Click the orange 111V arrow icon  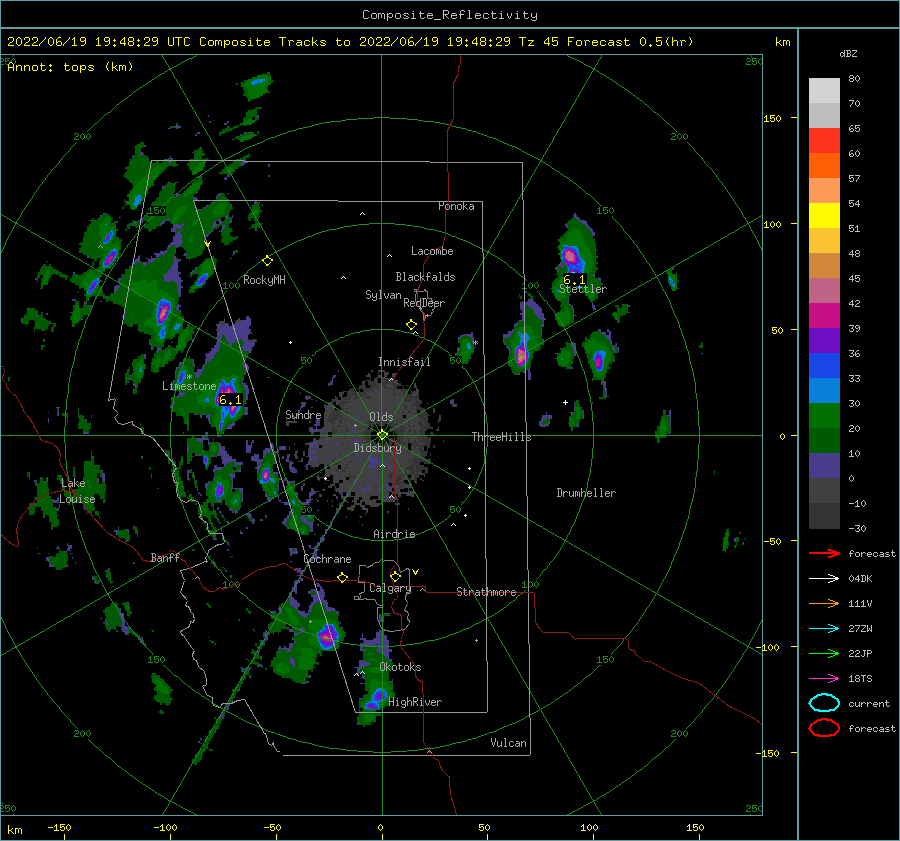coord(824,603)
